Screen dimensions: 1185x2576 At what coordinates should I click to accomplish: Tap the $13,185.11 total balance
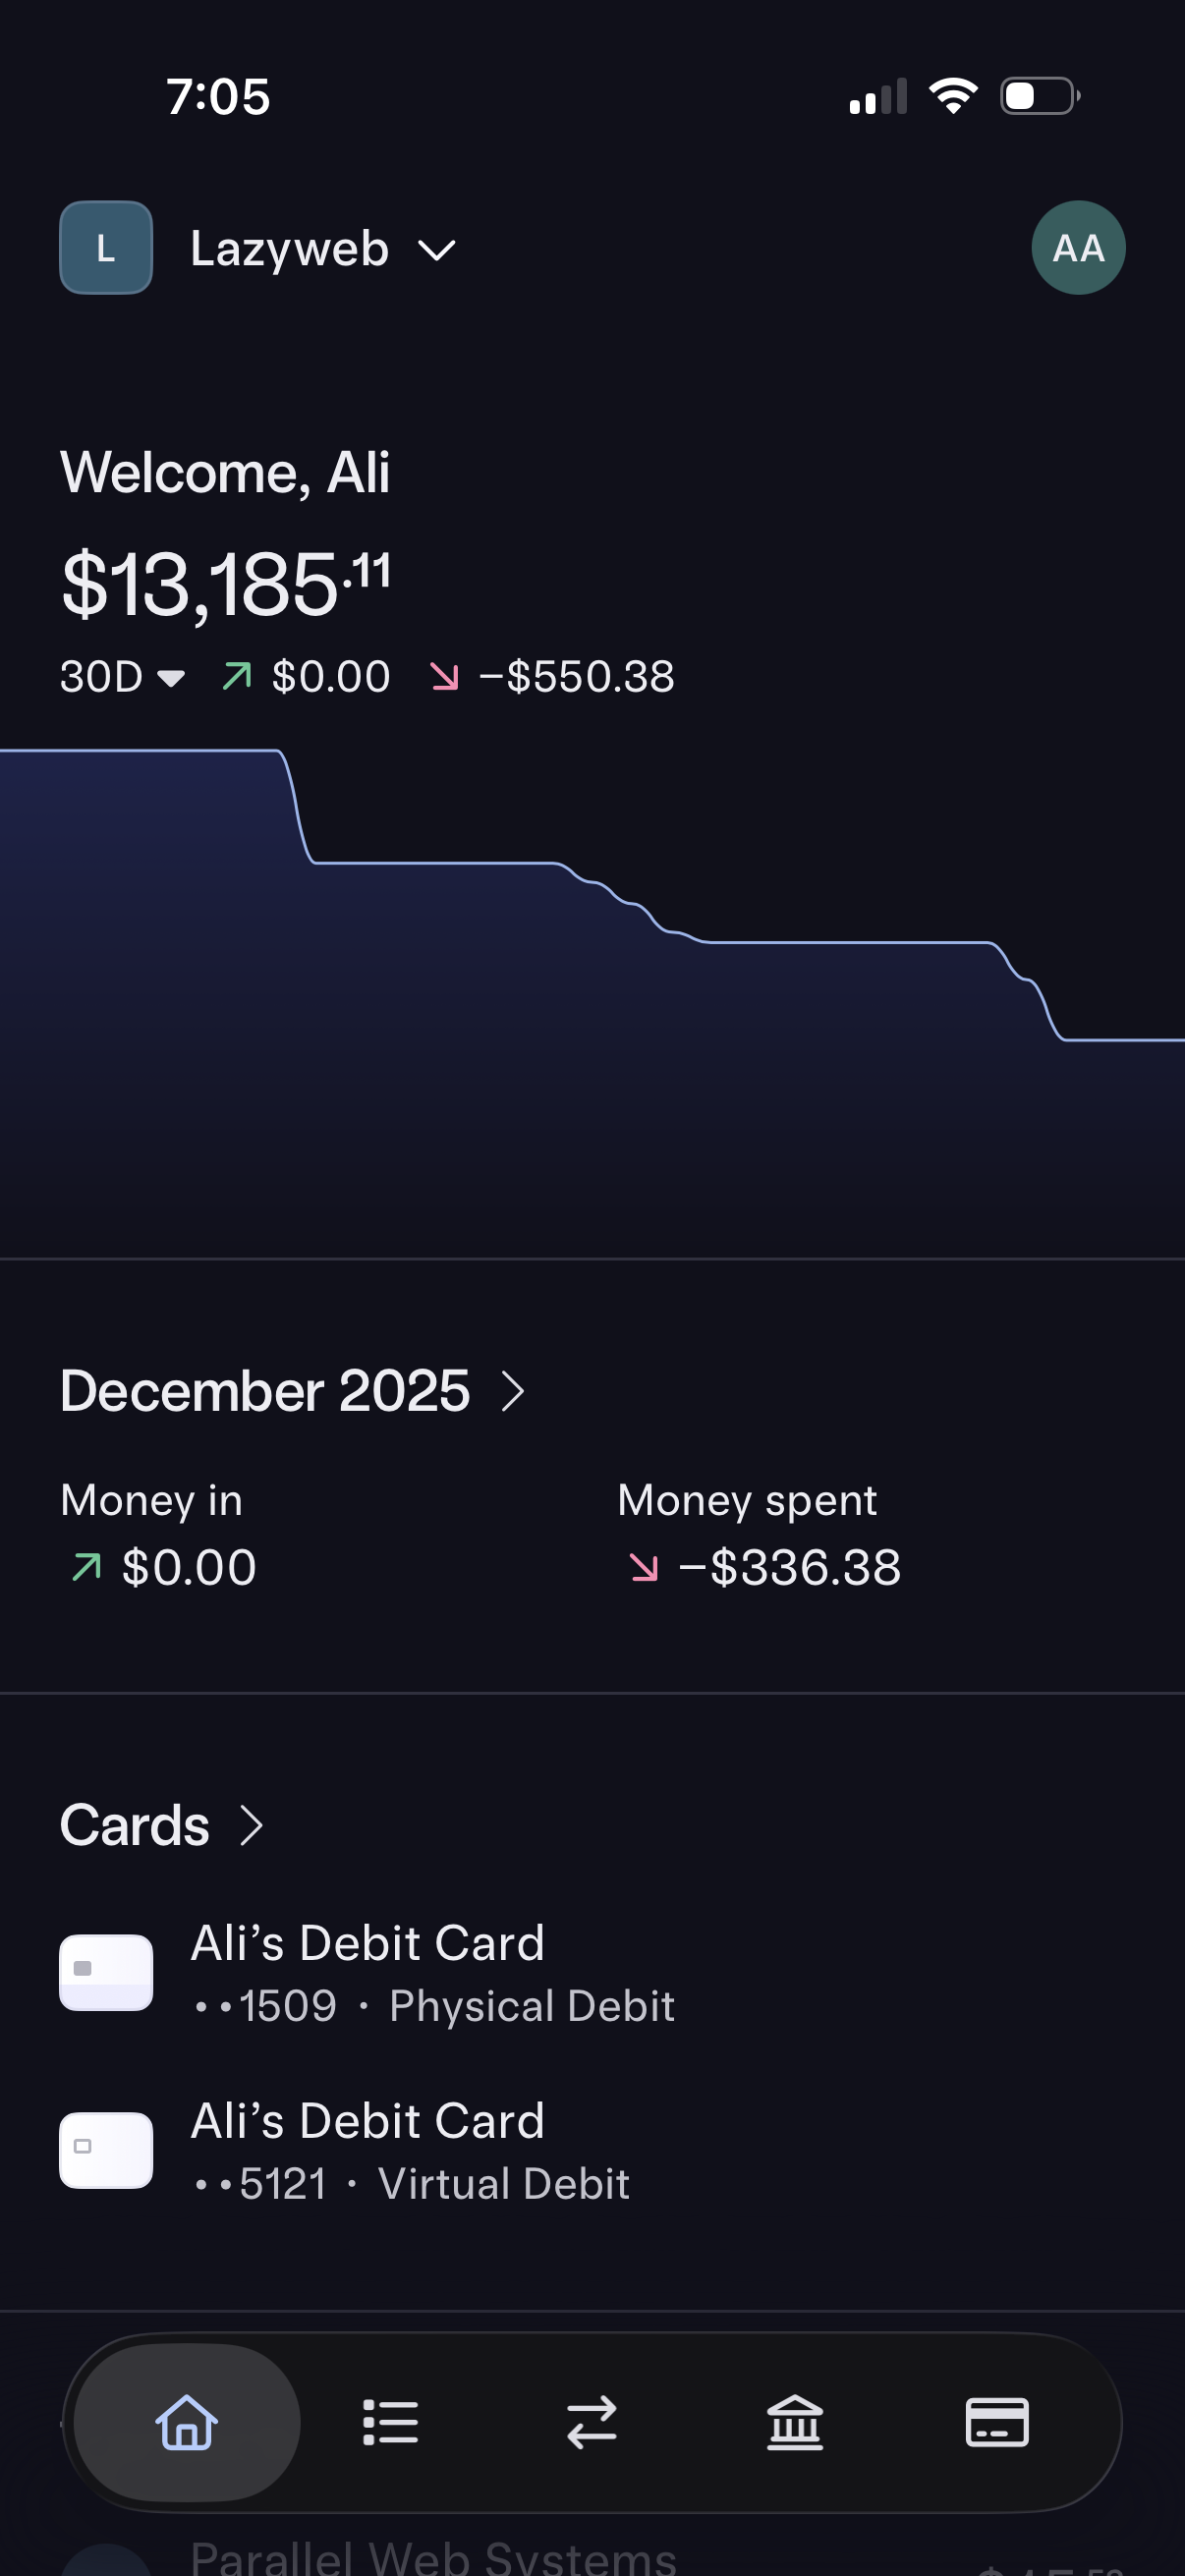226,584
